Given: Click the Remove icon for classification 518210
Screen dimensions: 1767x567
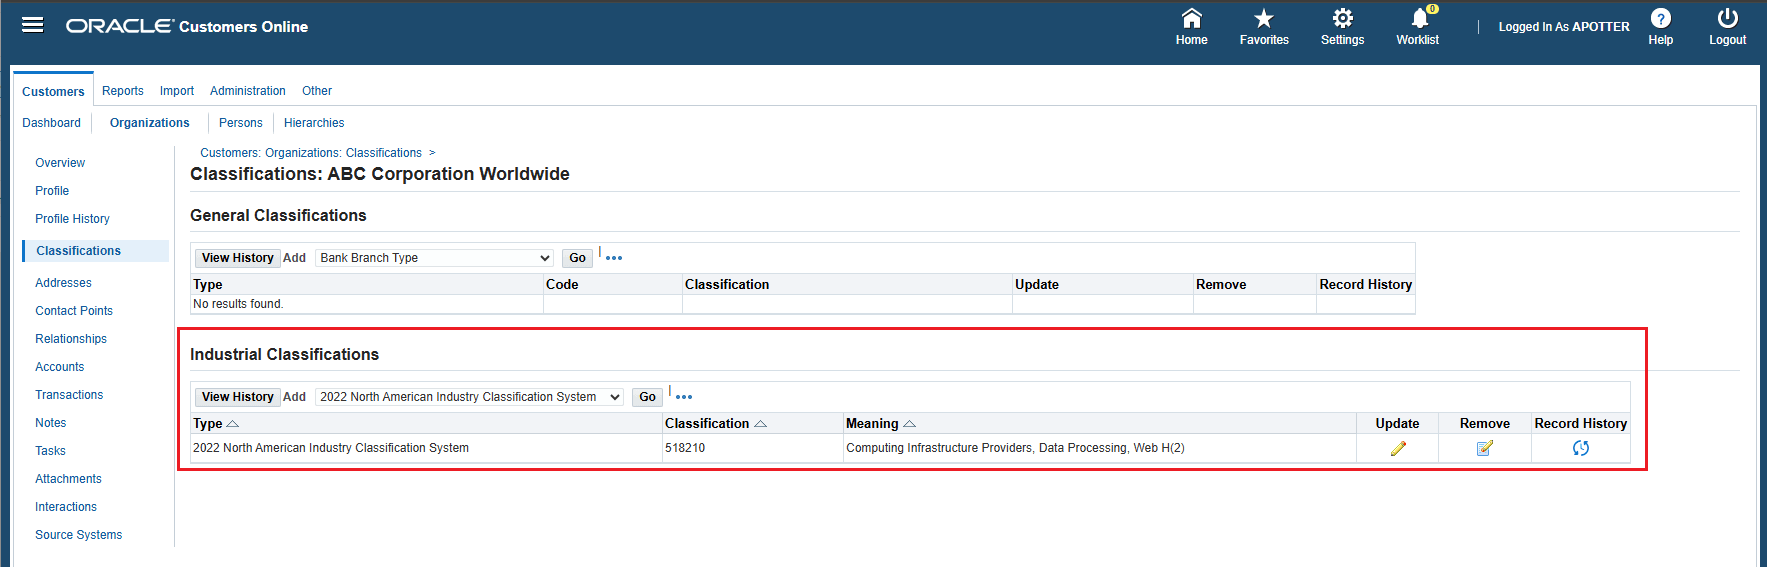Looking at the screenshot, I should [1484, 448].
